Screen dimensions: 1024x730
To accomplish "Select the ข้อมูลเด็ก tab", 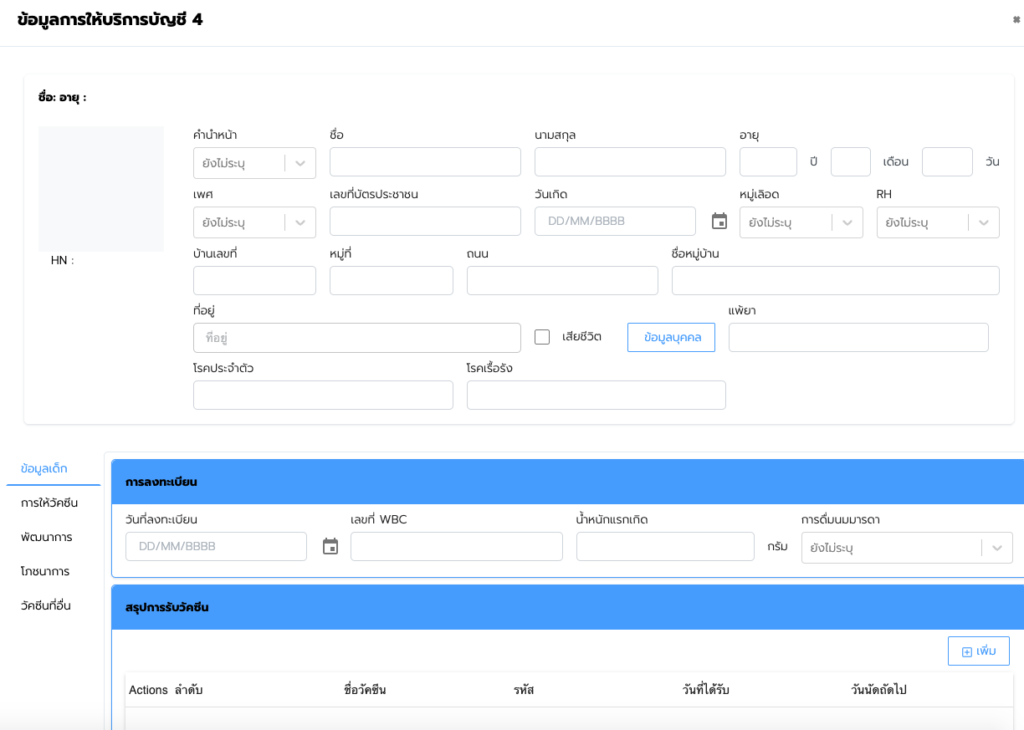I will (44, 468).
